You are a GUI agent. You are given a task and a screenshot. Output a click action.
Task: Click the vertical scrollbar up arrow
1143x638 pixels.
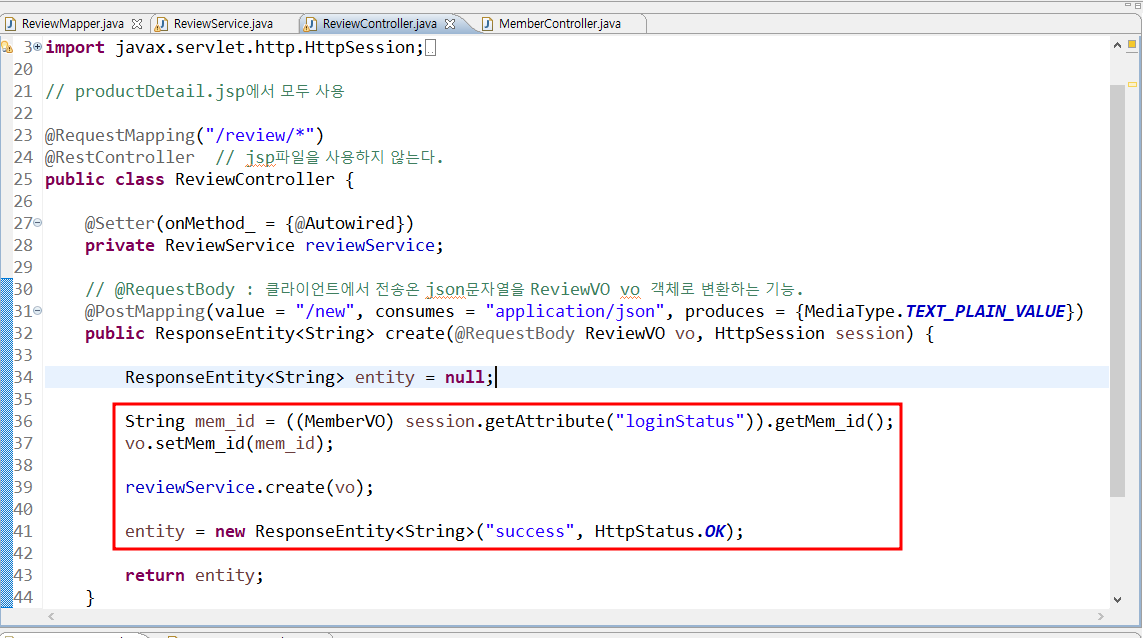click(1117, 45)
